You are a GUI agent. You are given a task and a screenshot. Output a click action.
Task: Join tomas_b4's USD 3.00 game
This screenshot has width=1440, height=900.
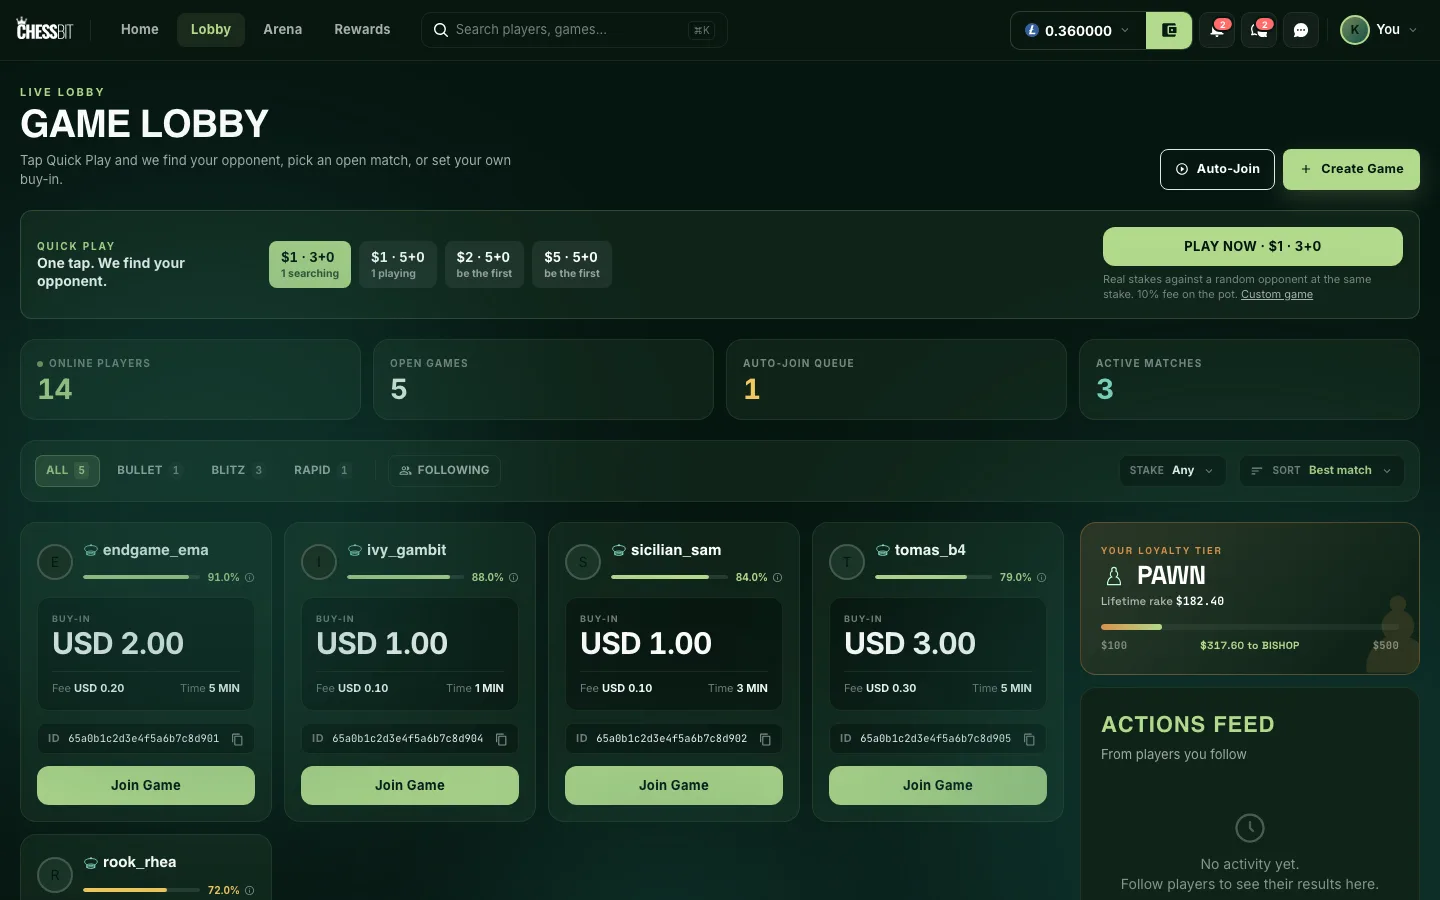coord(938,785)
